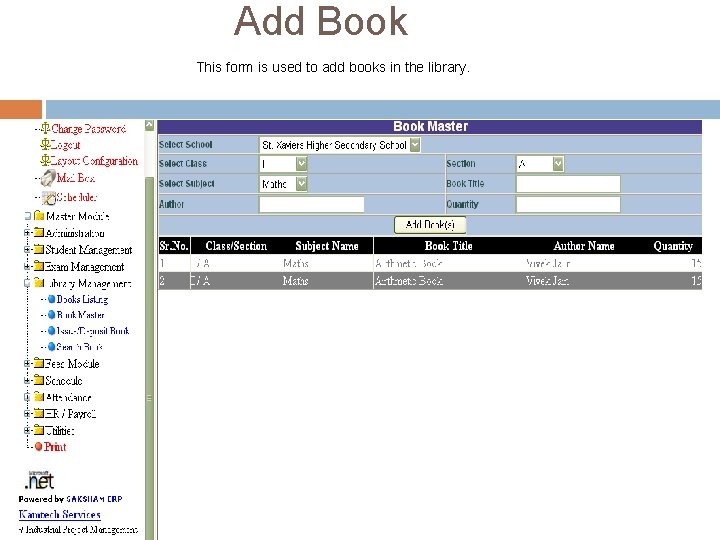720x540 pixels.
Task: Expand the HR / Payroll tree node
Action: click(27, 413)
